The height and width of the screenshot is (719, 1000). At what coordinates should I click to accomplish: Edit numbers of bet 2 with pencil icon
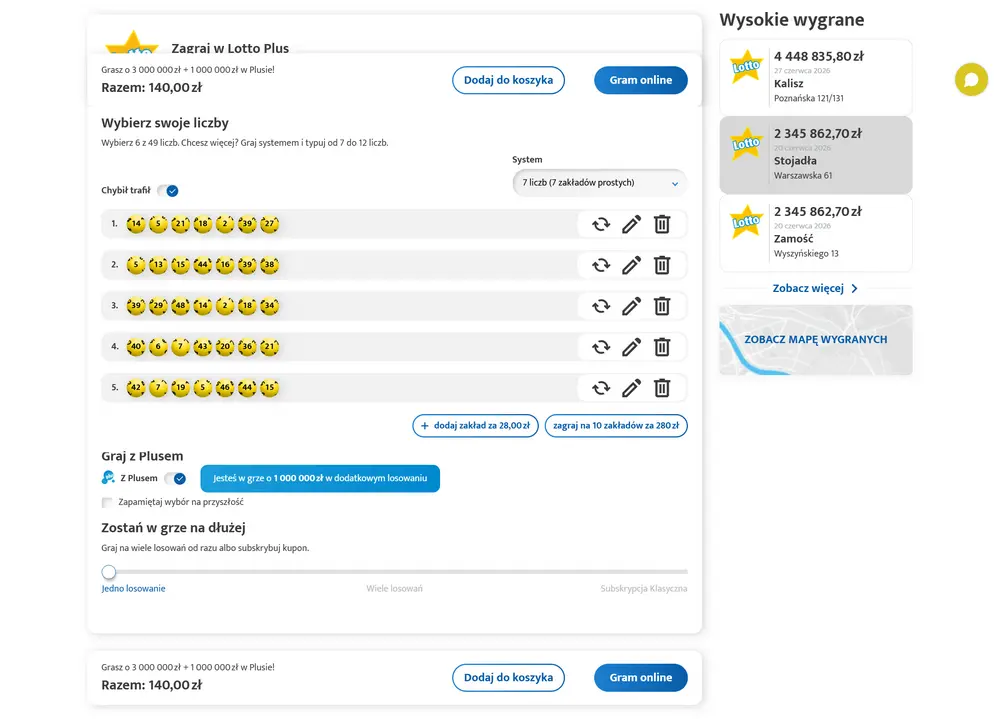tap(631, 265)
